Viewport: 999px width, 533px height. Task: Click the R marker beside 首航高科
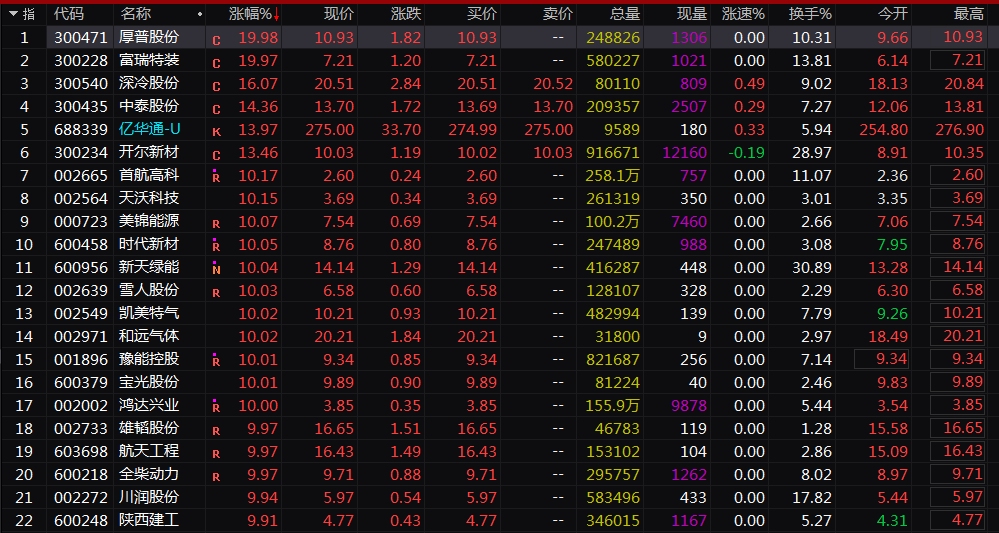tap(216, 177)
